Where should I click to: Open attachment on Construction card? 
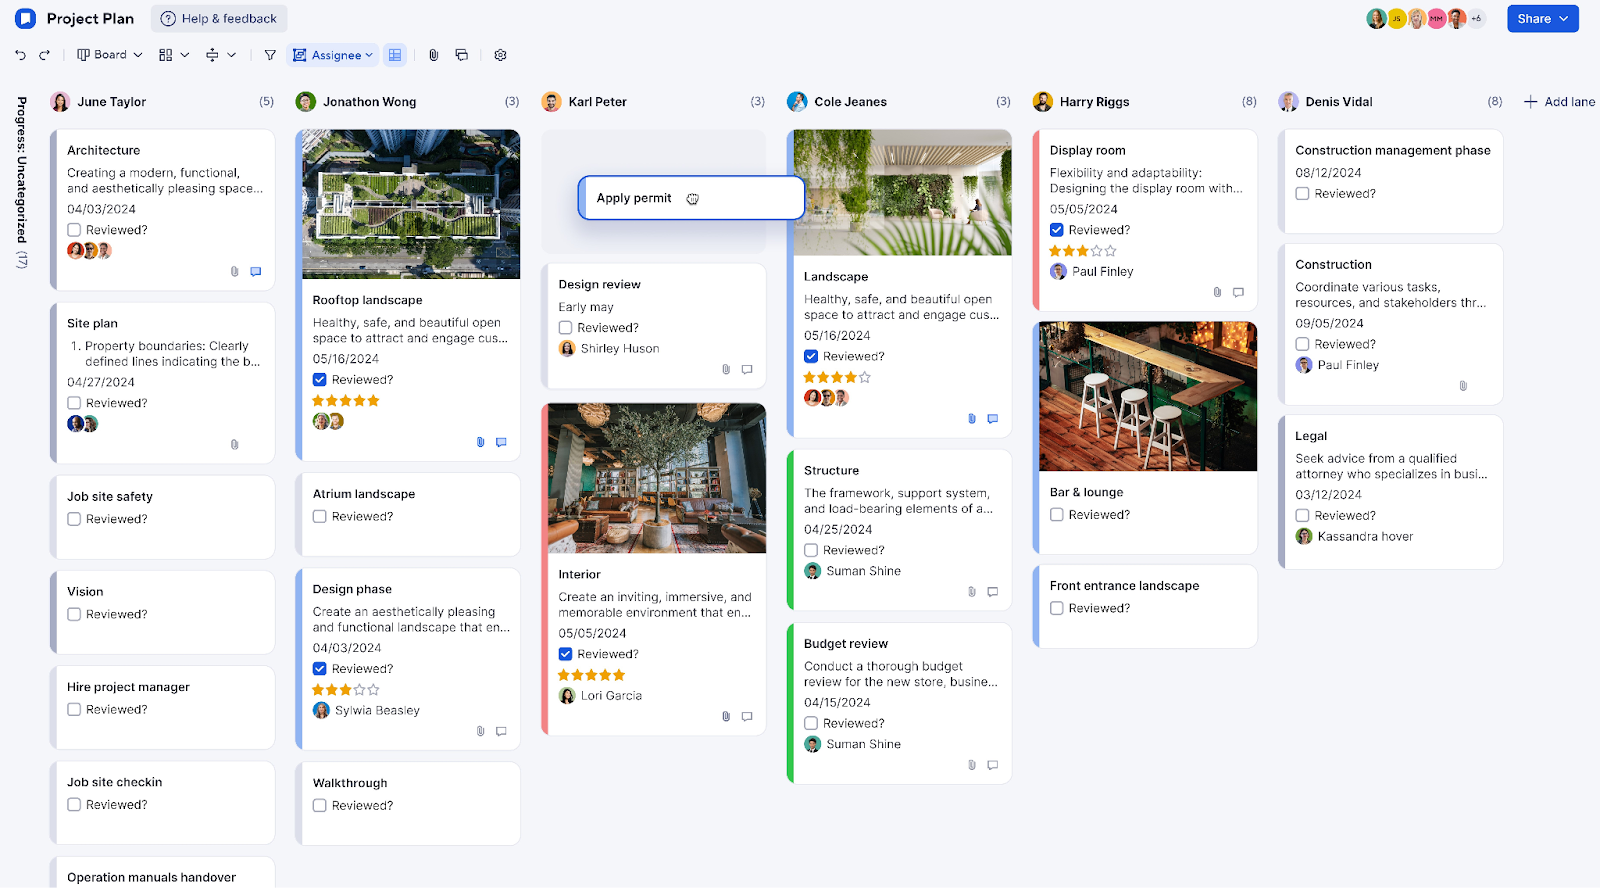coord(1463,386)
